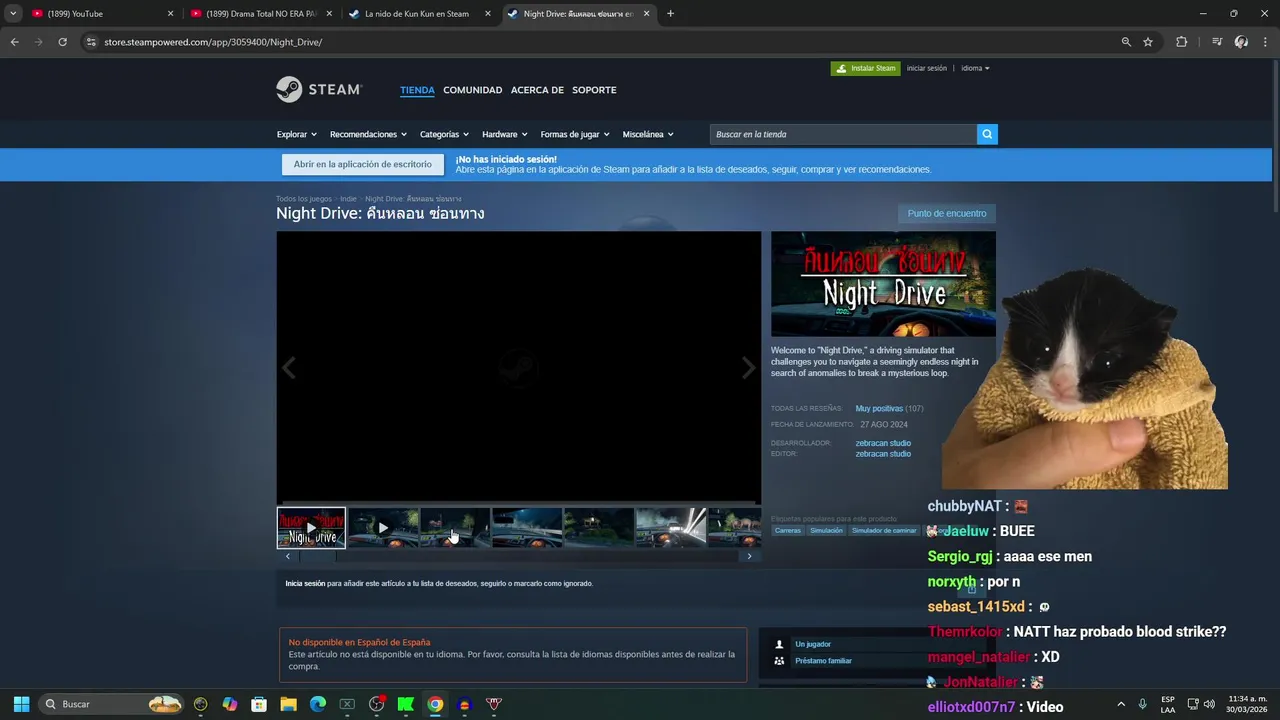
Task: Expand the Recomendaciones dropdown menu
Action: 368,134
